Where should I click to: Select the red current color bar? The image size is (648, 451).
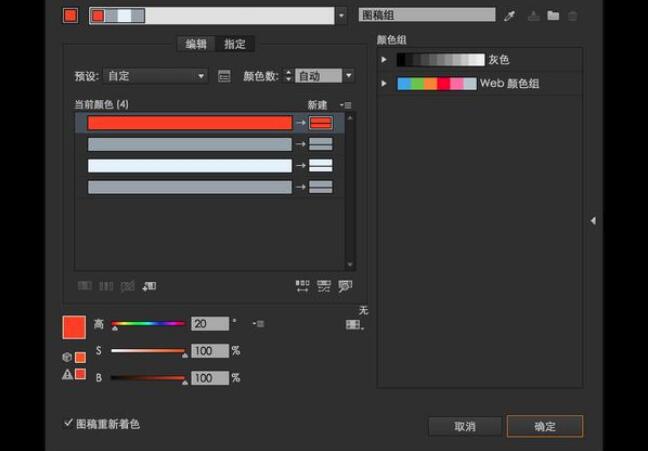(x=190, y=123)
